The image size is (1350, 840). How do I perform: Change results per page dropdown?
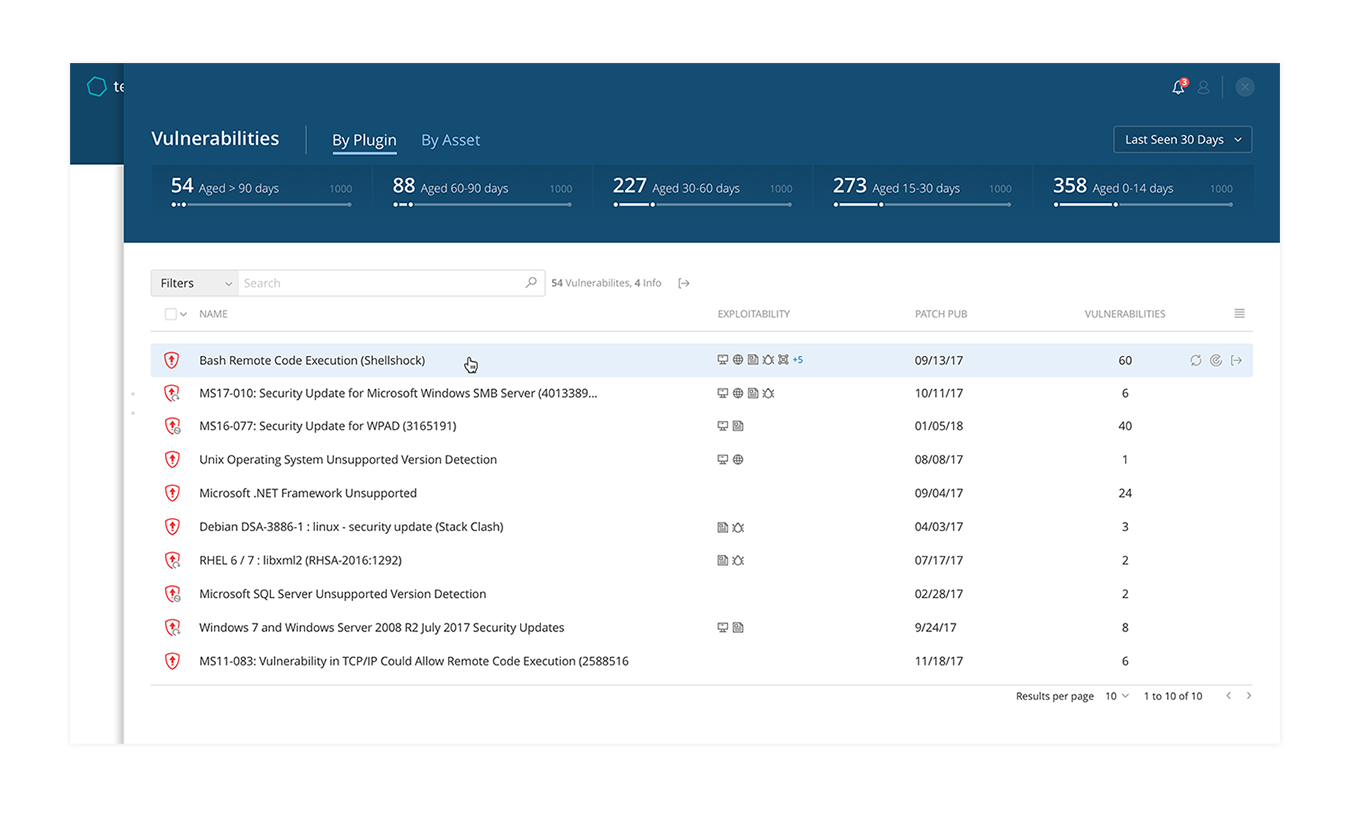(1116, 696)
